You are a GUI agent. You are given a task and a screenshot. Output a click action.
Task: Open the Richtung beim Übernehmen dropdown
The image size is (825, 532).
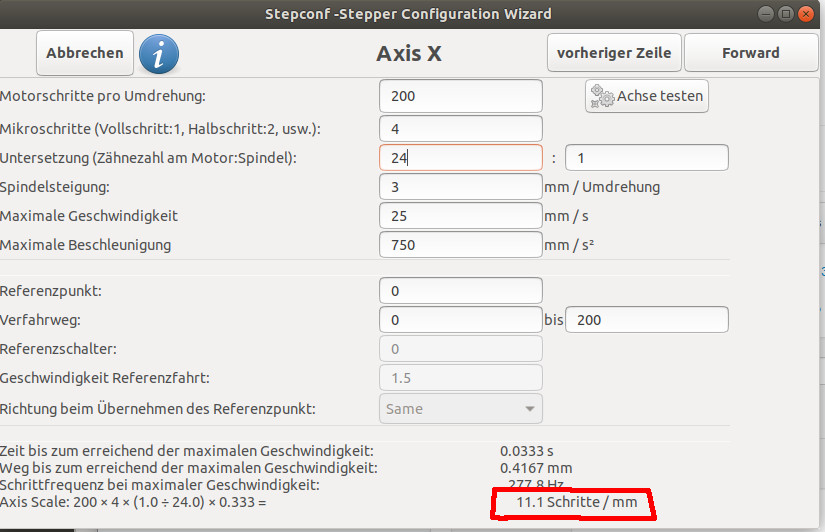click(x=460, y=409)
